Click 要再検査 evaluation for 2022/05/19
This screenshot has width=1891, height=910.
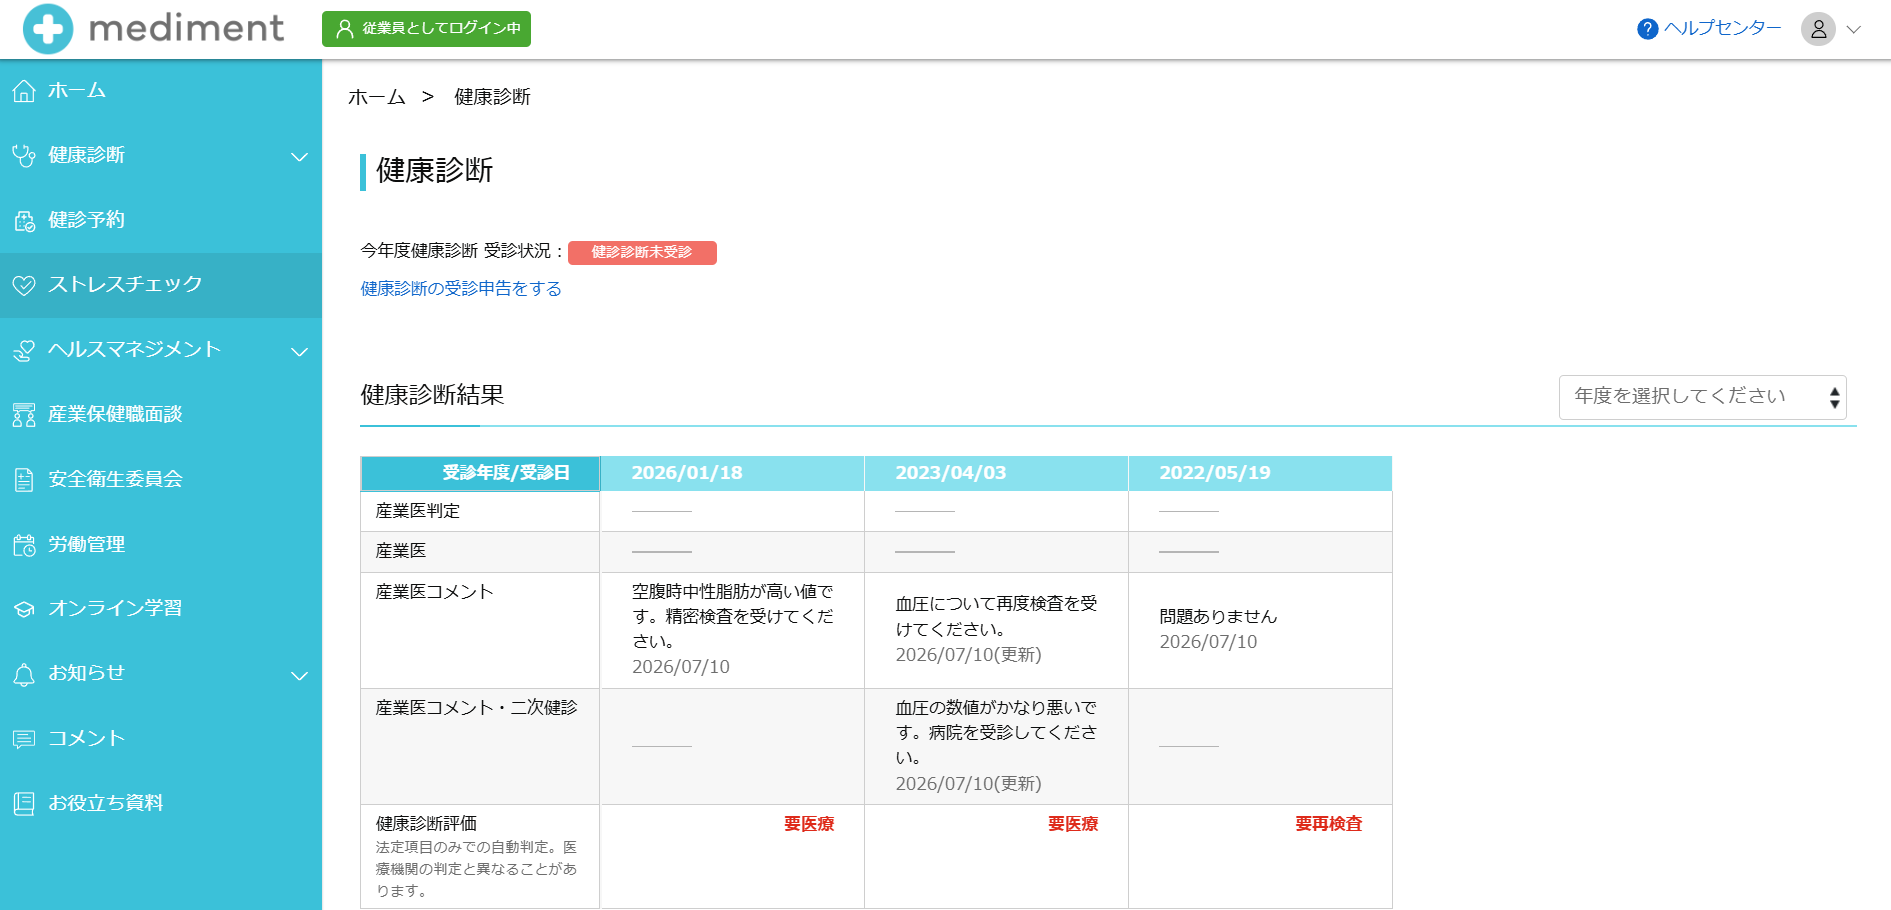(1328, 824)
